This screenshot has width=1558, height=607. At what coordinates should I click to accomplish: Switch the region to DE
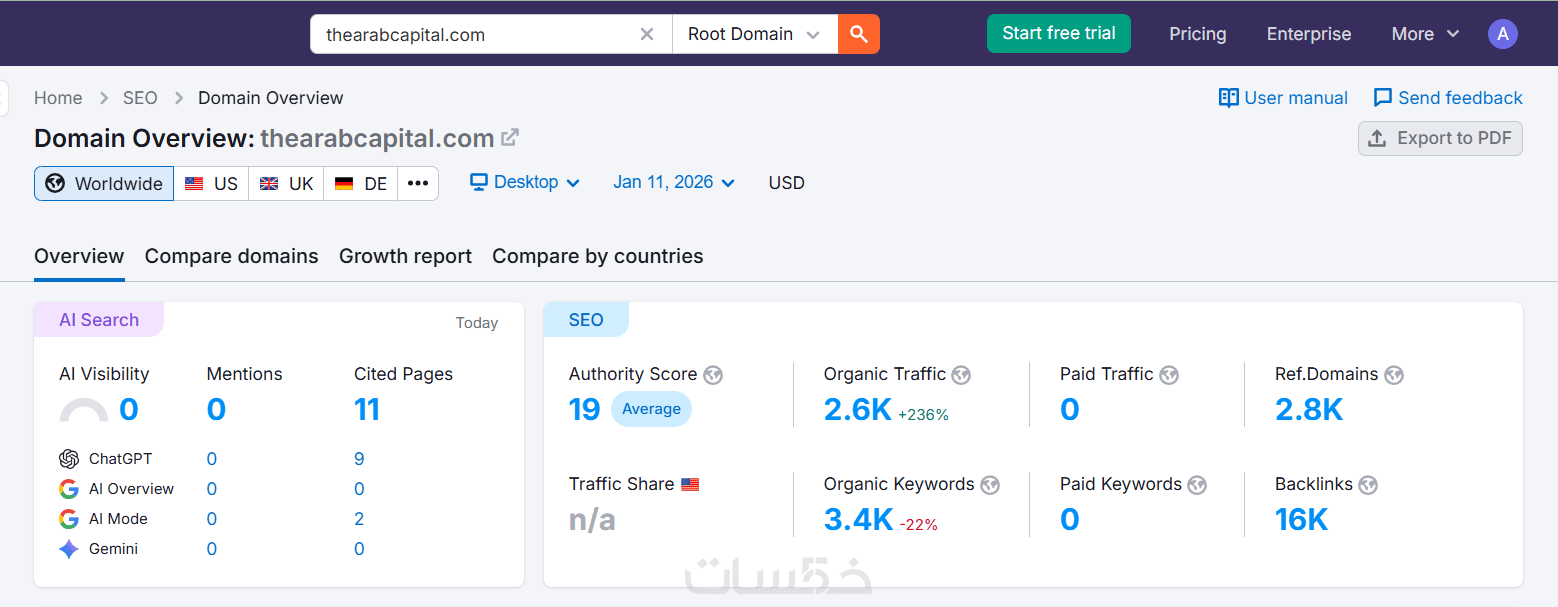[361, 183]
